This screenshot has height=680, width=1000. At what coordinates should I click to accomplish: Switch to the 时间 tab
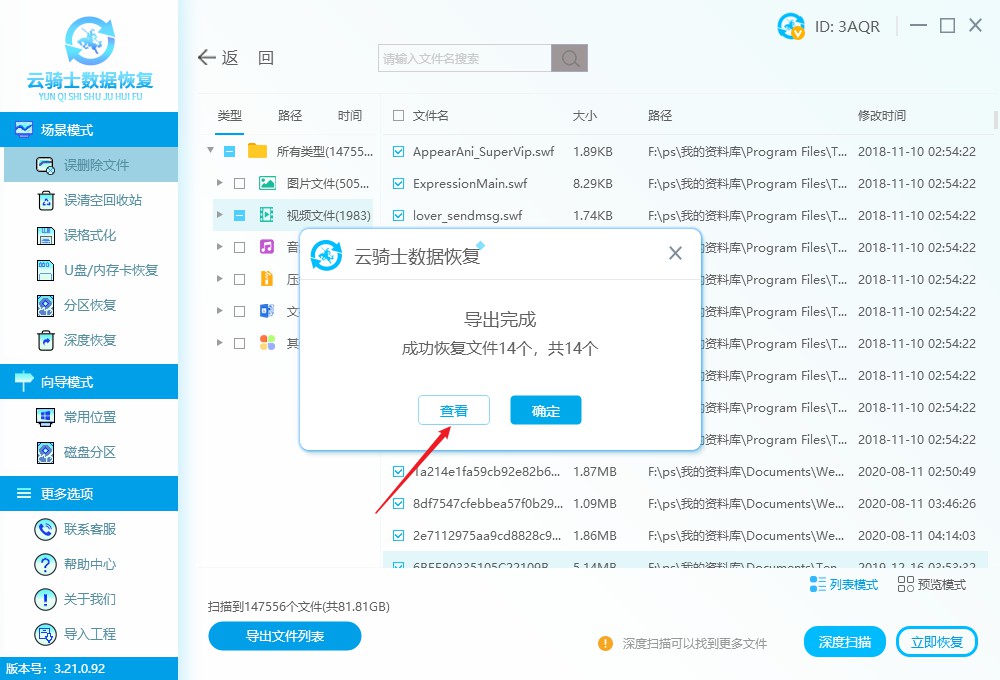(350, 115)
